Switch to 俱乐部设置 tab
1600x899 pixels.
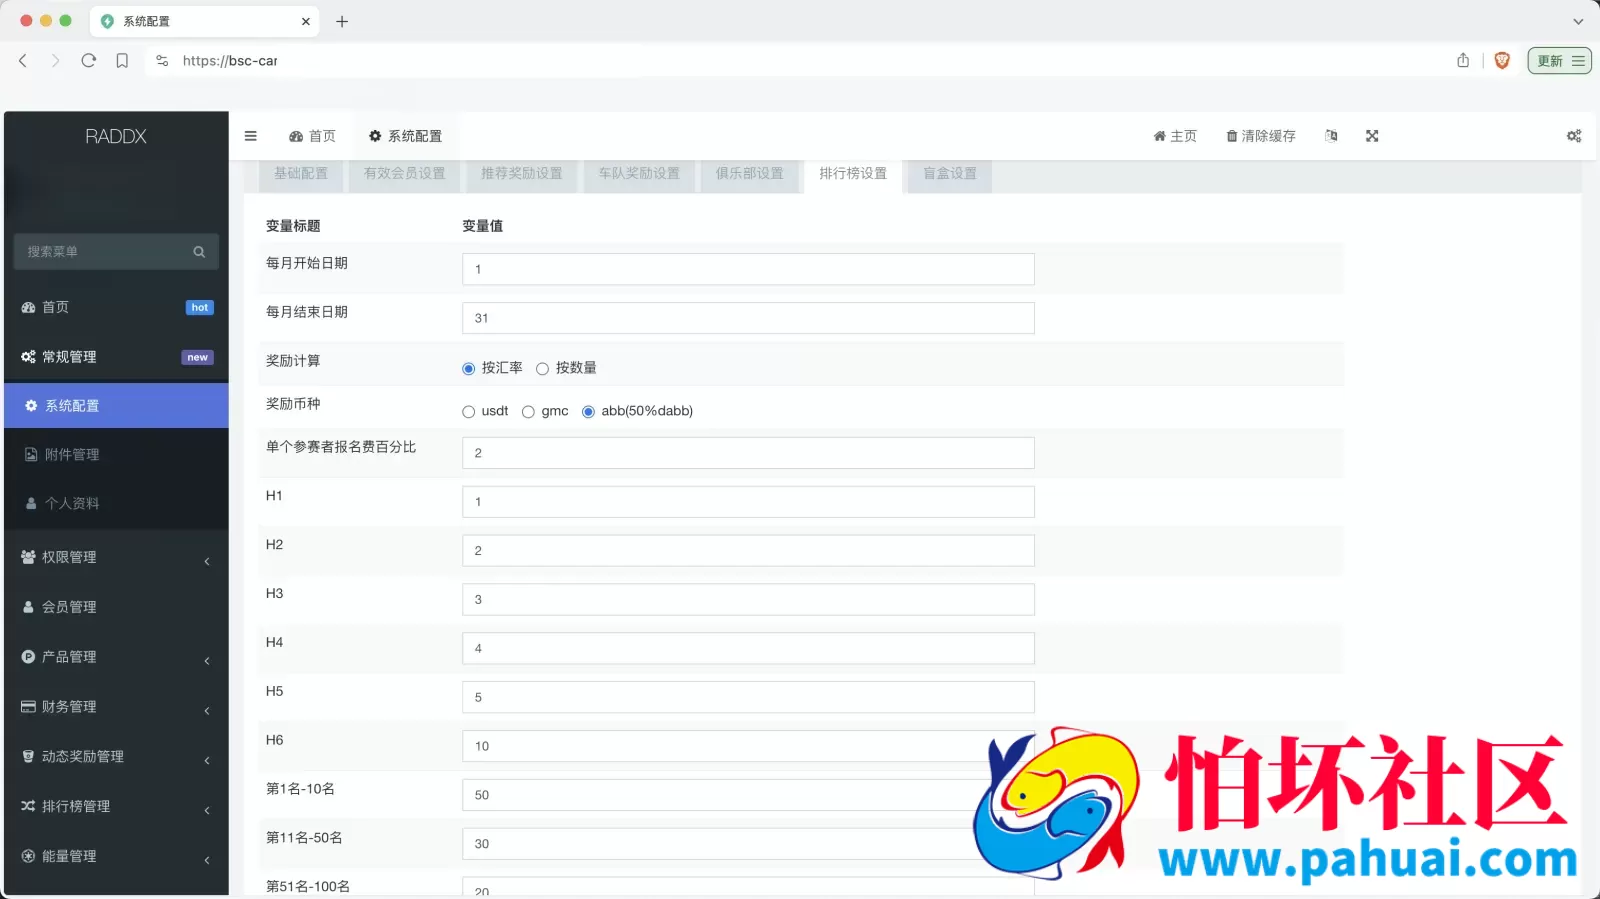tap(750, 174)
